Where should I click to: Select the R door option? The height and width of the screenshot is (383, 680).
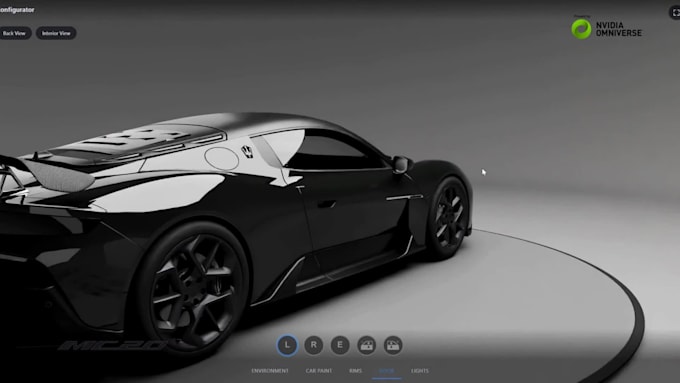click(x=314, y=345)
